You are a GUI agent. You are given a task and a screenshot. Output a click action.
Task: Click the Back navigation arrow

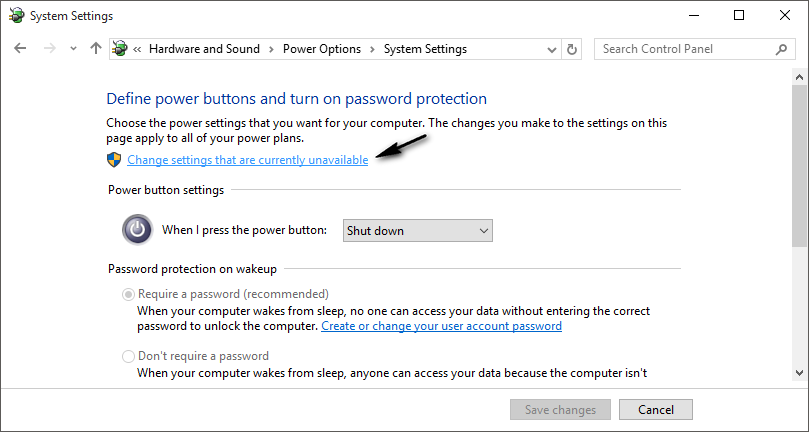20,48
